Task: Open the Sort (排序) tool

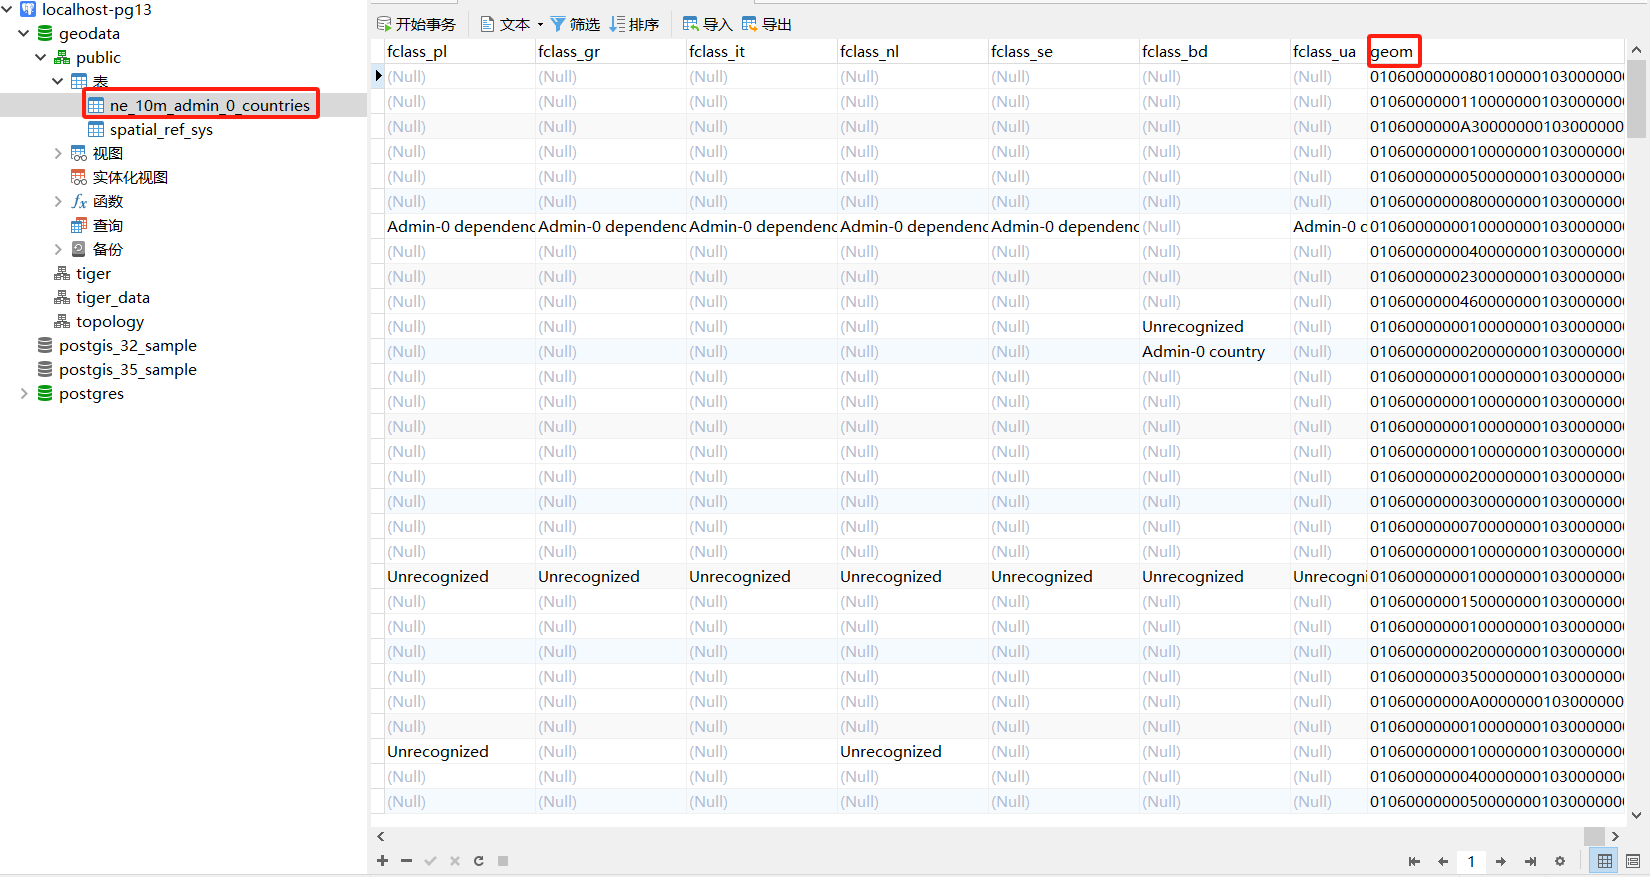Action: (634, 24)
